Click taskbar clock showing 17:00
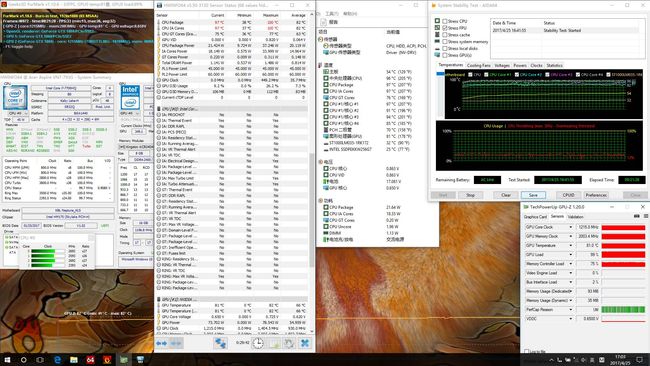 coord(620,360)
